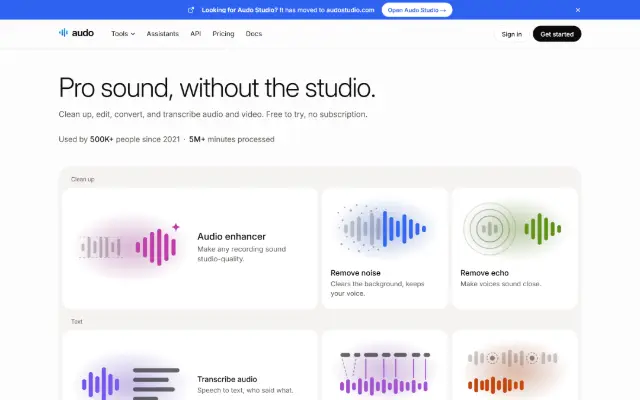Open the Audio enhancer title
The height and width of the screenshot is (400, 640).
point(231,236)
